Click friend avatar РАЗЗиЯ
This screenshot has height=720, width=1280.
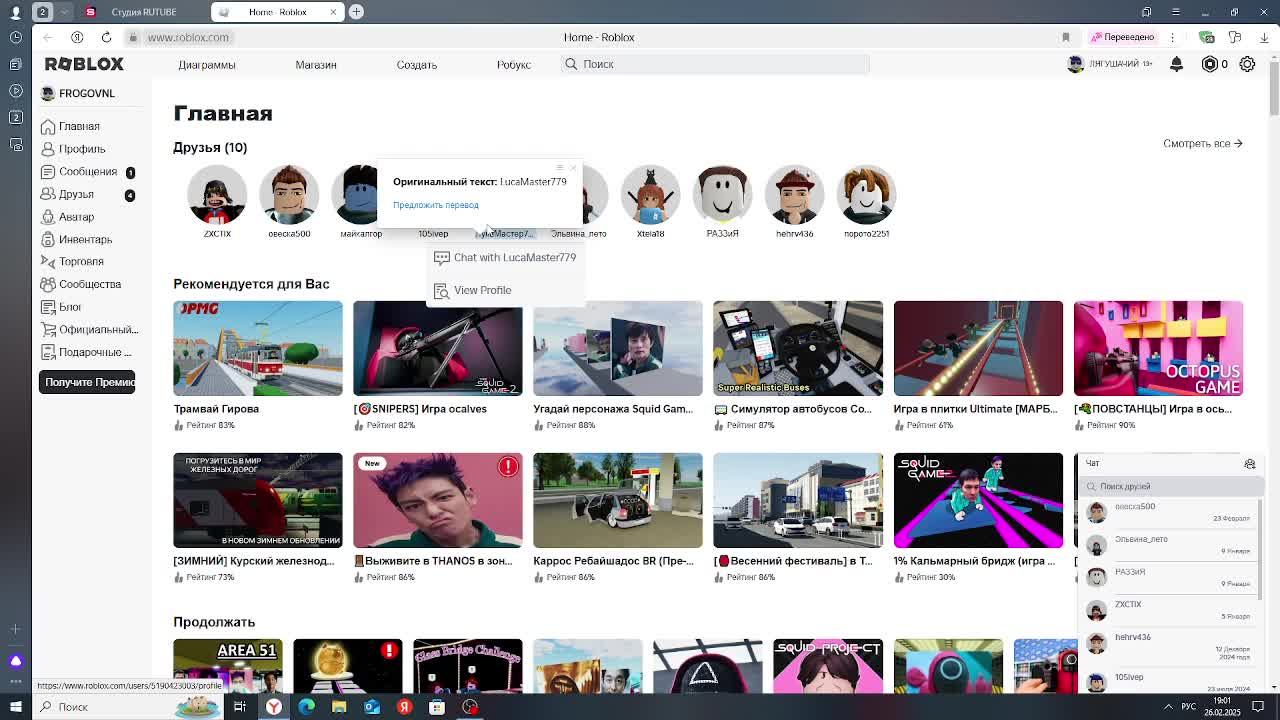(722, 195)
